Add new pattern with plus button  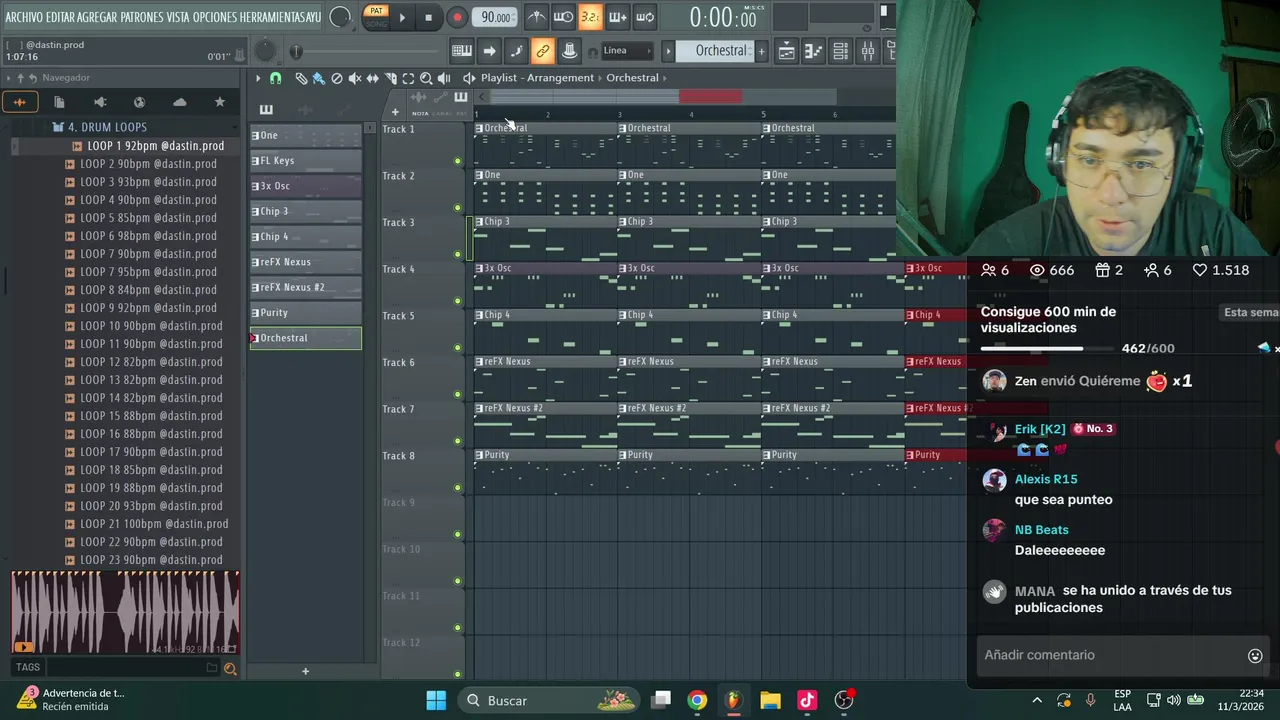pyautogui.click(x=761, y=51)
